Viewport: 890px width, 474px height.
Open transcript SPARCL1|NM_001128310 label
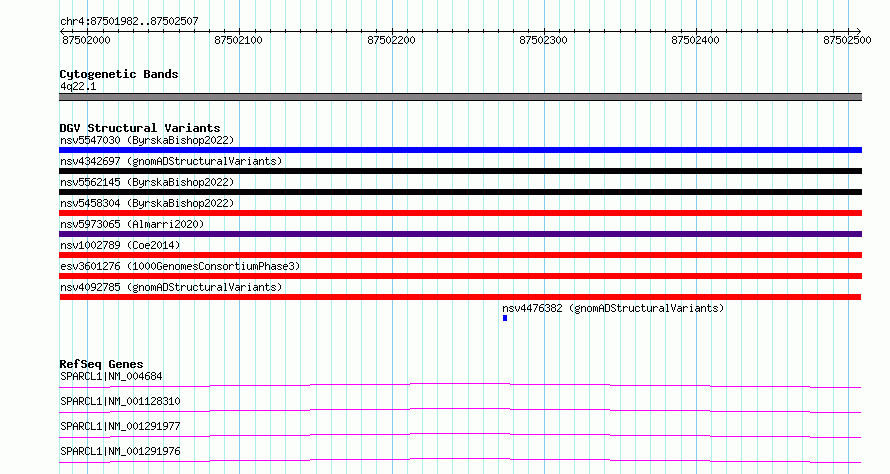pyautogui.click(x=120, y=401)
